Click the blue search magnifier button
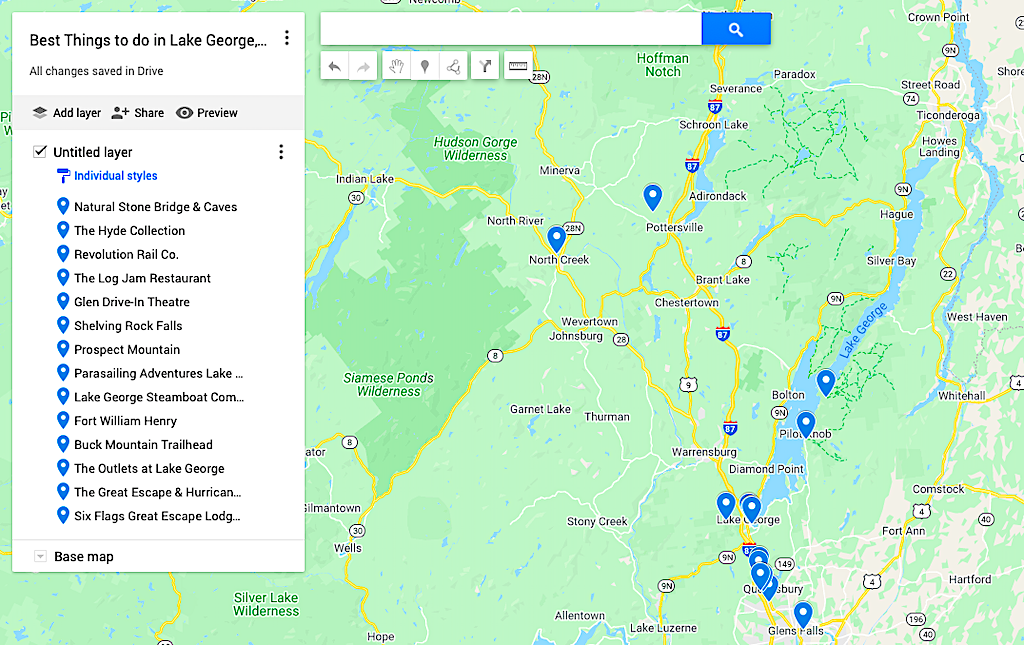Viewport: 1024px width, 645px height. point(736,29)
